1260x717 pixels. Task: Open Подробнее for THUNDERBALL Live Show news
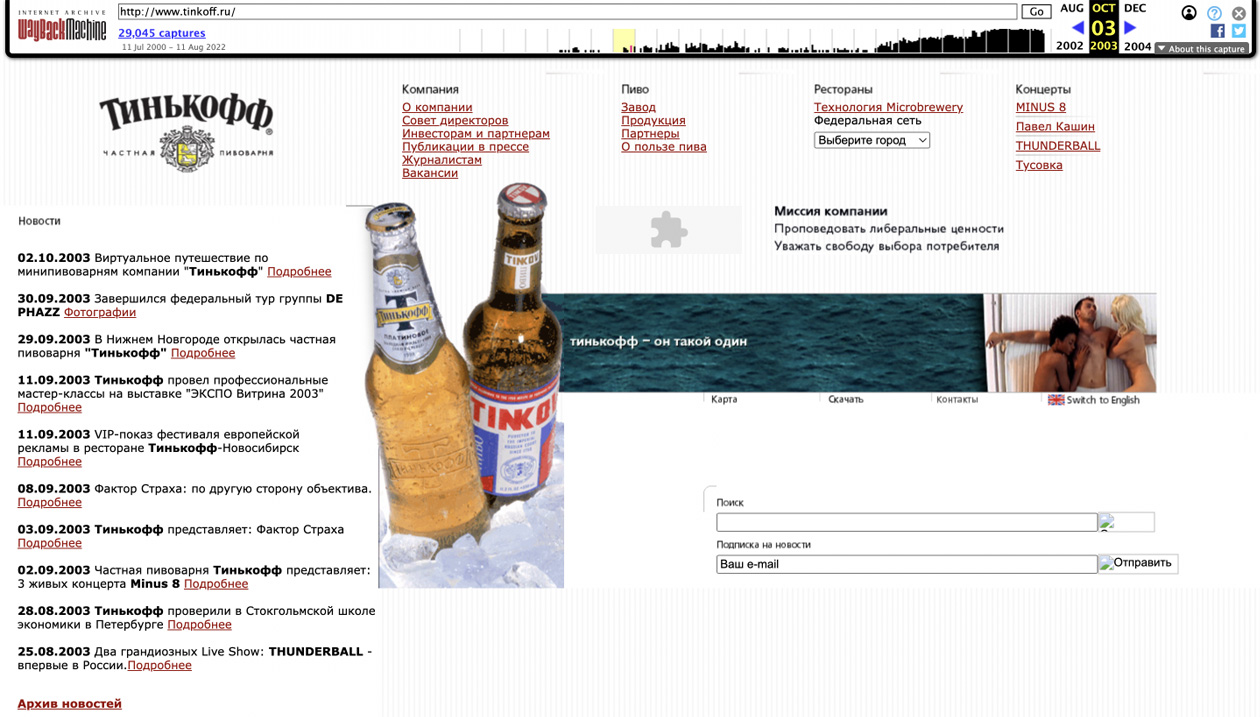159,665
